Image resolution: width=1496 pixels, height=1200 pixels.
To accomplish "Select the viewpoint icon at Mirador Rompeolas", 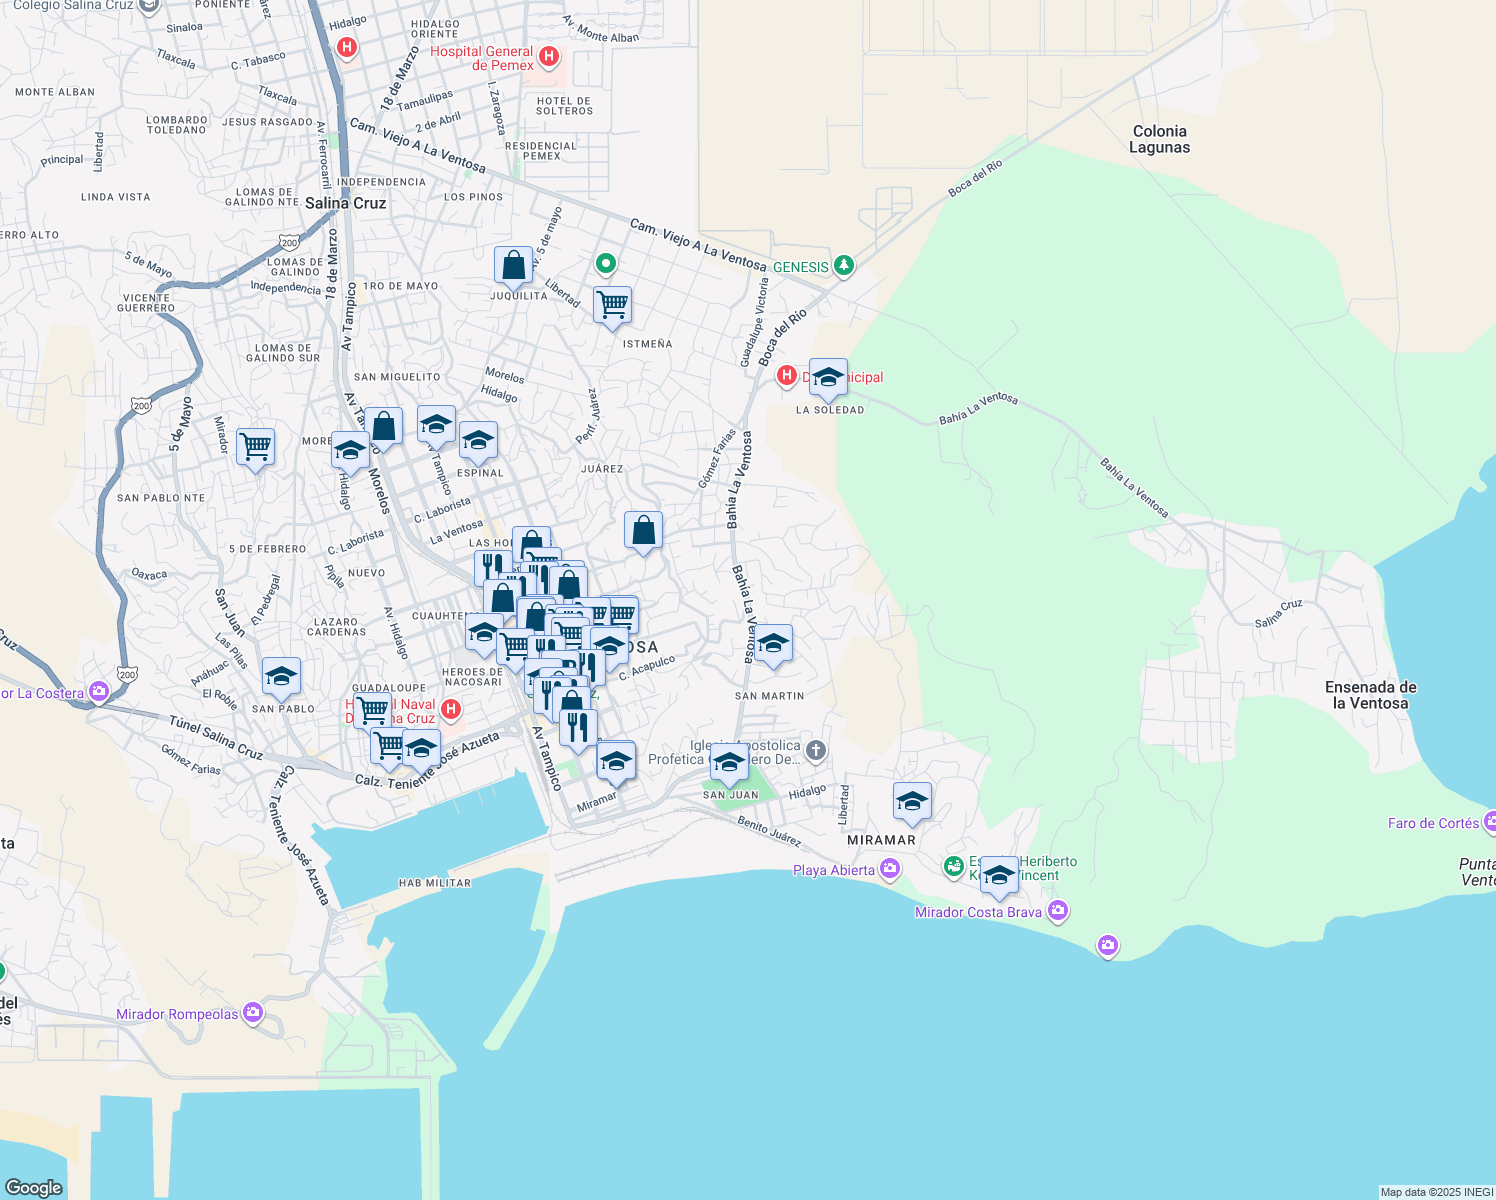I will coord(253,1013).
